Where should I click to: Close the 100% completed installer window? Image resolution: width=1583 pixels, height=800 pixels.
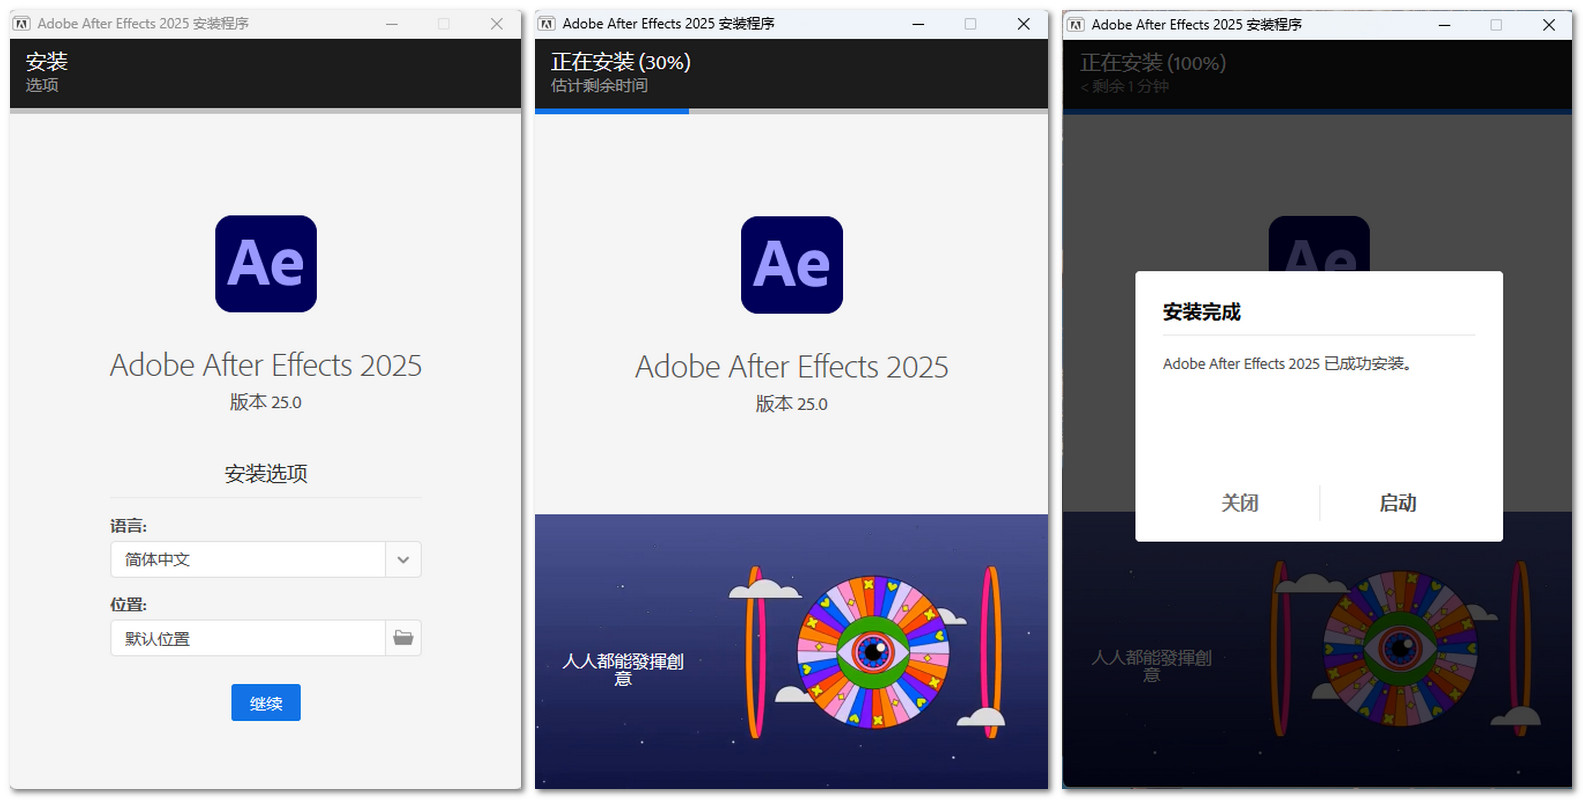point(1548,24)
